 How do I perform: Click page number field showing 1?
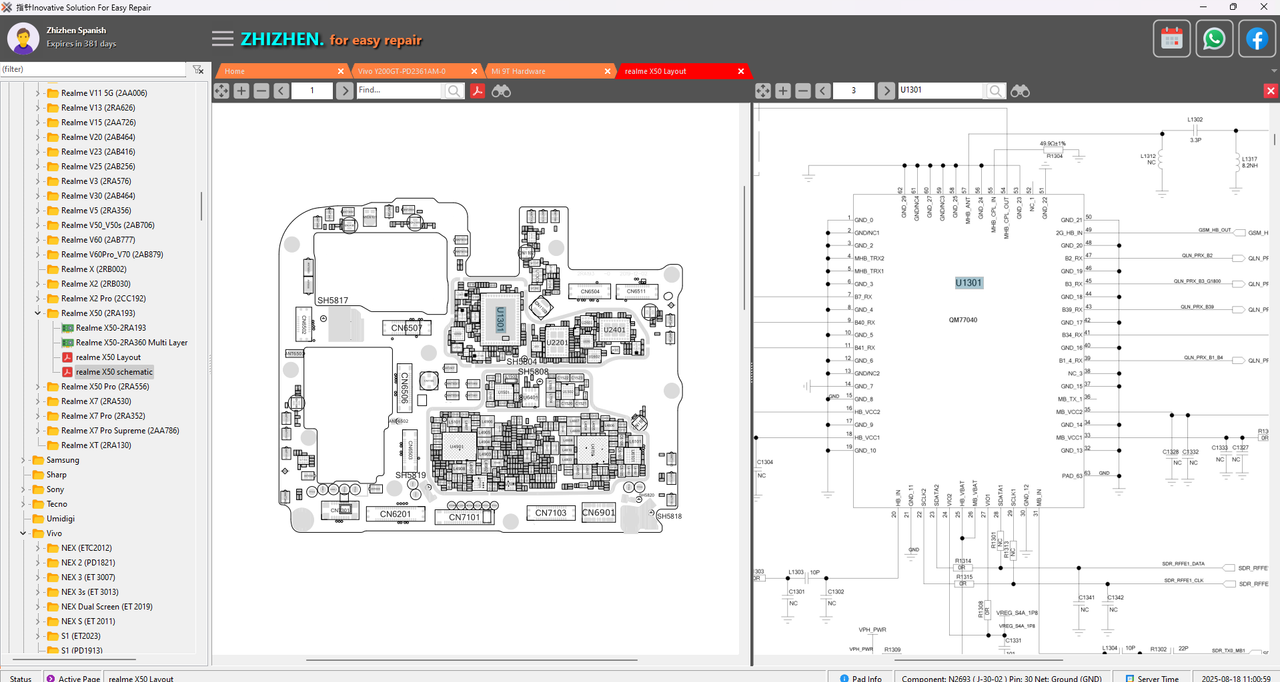pyautogui.click(x=313, y=91)
